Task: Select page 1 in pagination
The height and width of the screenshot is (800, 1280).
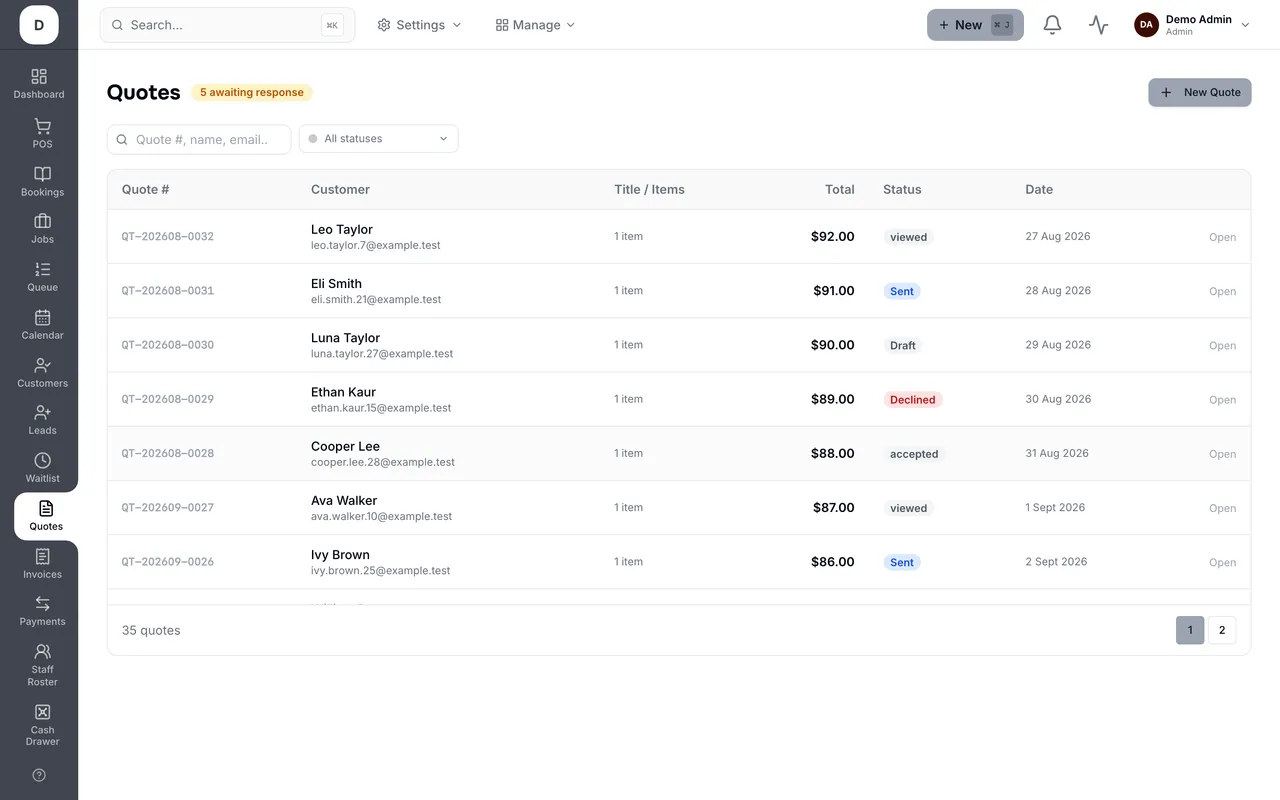Action: click(1190, 630)
